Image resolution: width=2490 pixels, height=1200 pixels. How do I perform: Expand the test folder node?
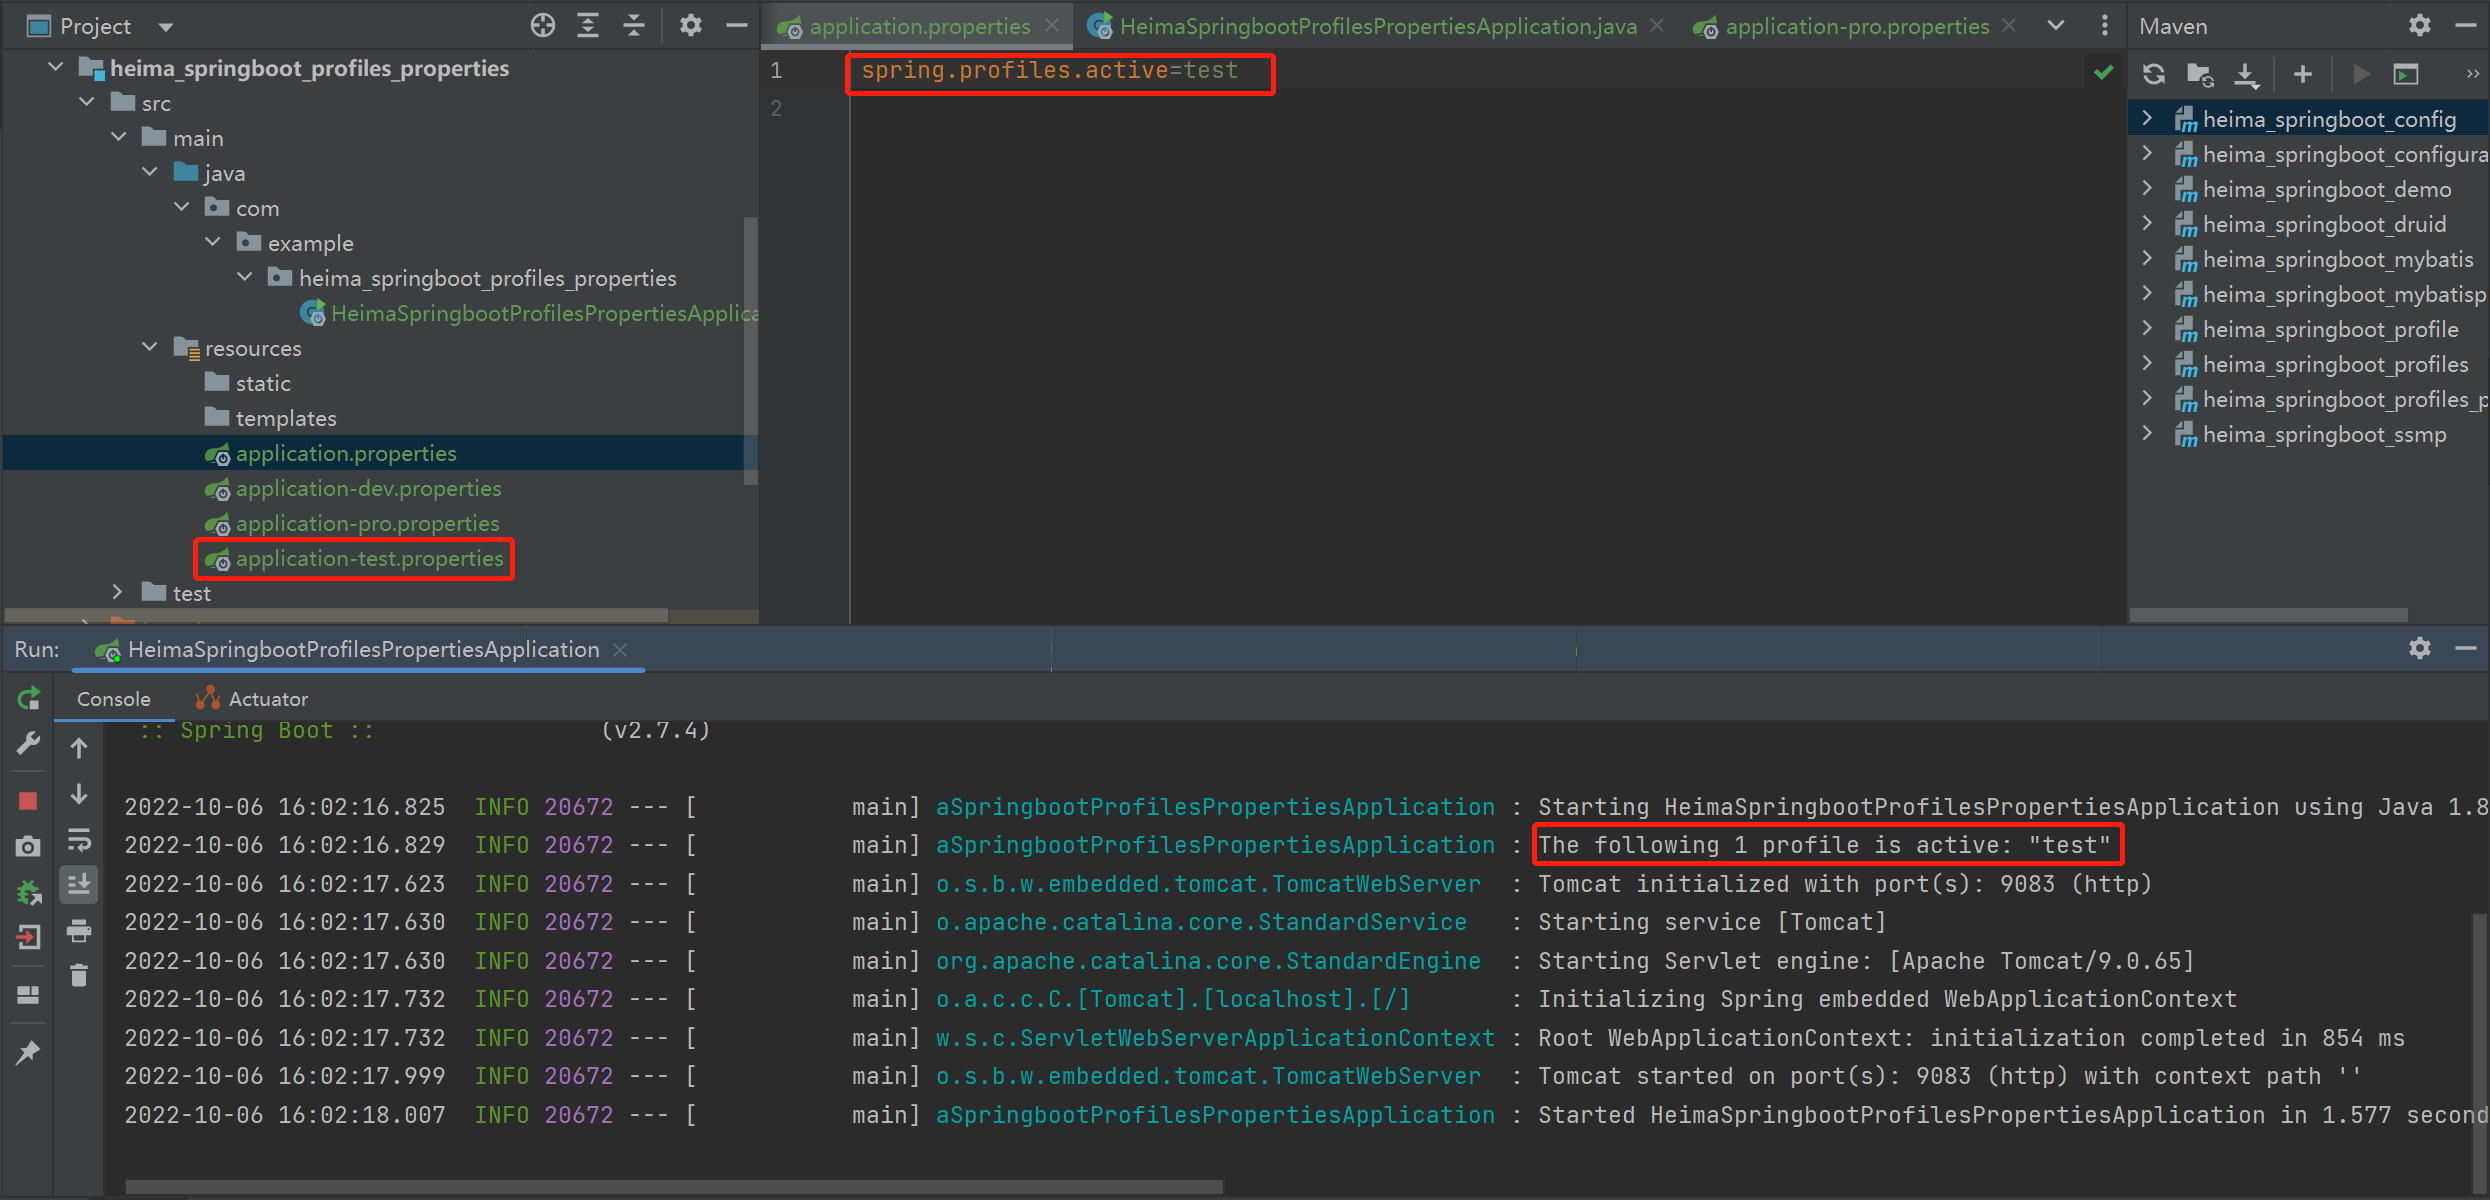pyautogui.click(x=117, y=592)
